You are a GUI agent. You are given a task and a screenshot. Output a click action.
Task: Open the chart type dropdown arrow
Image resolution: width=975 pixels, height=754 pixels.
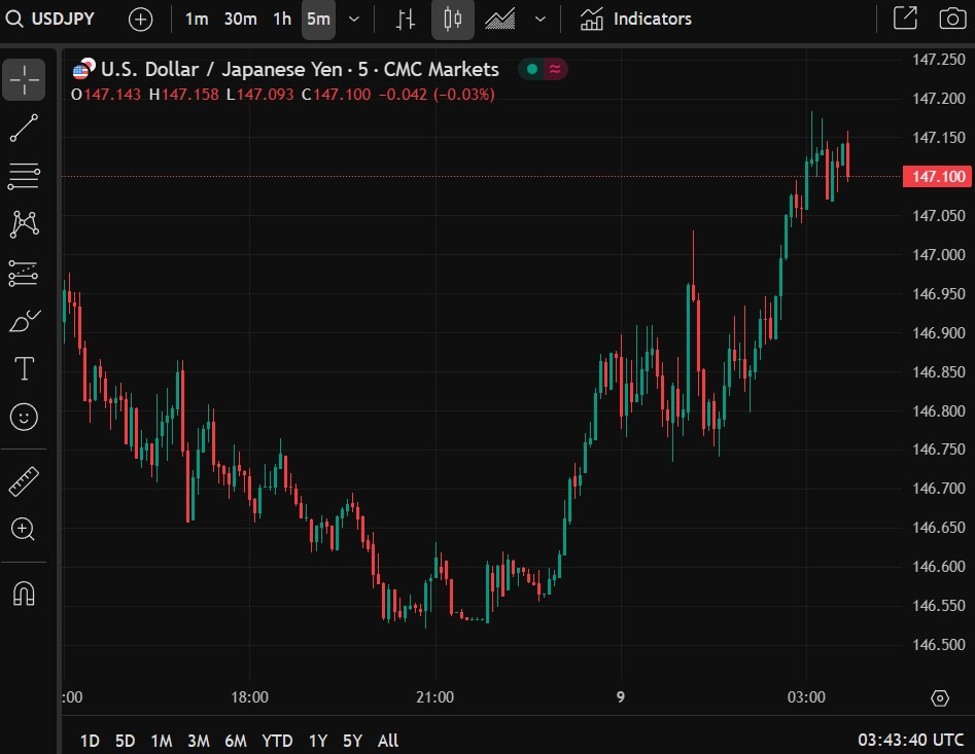[540, 19]
